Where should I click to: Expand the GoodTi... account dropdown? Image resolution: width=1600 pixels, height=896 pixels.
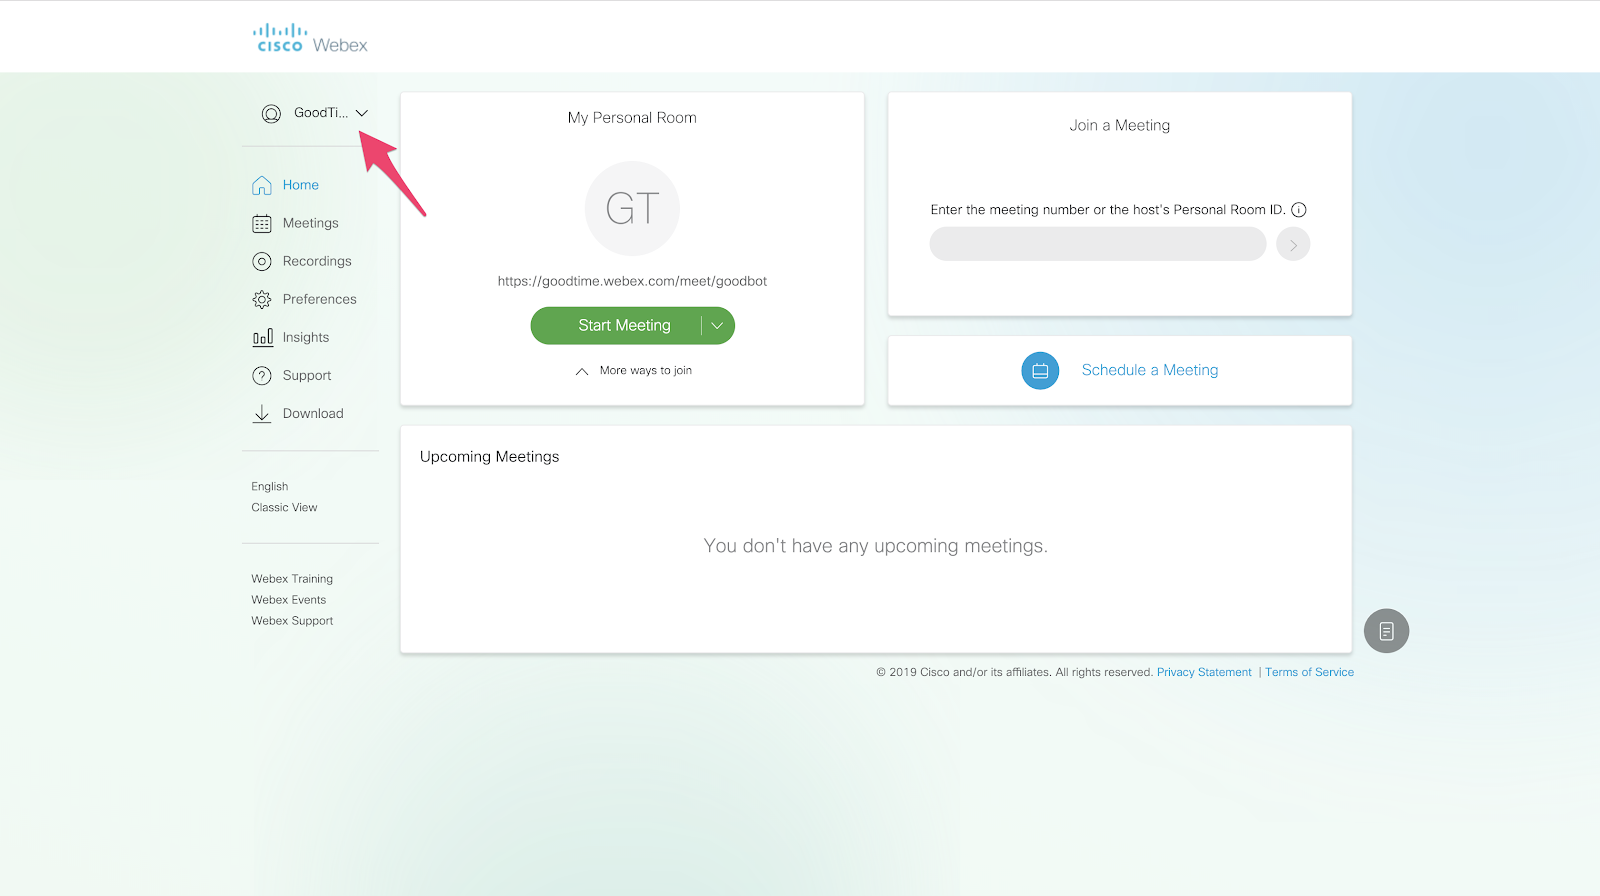pyautogui.click(x=362, y=113)
